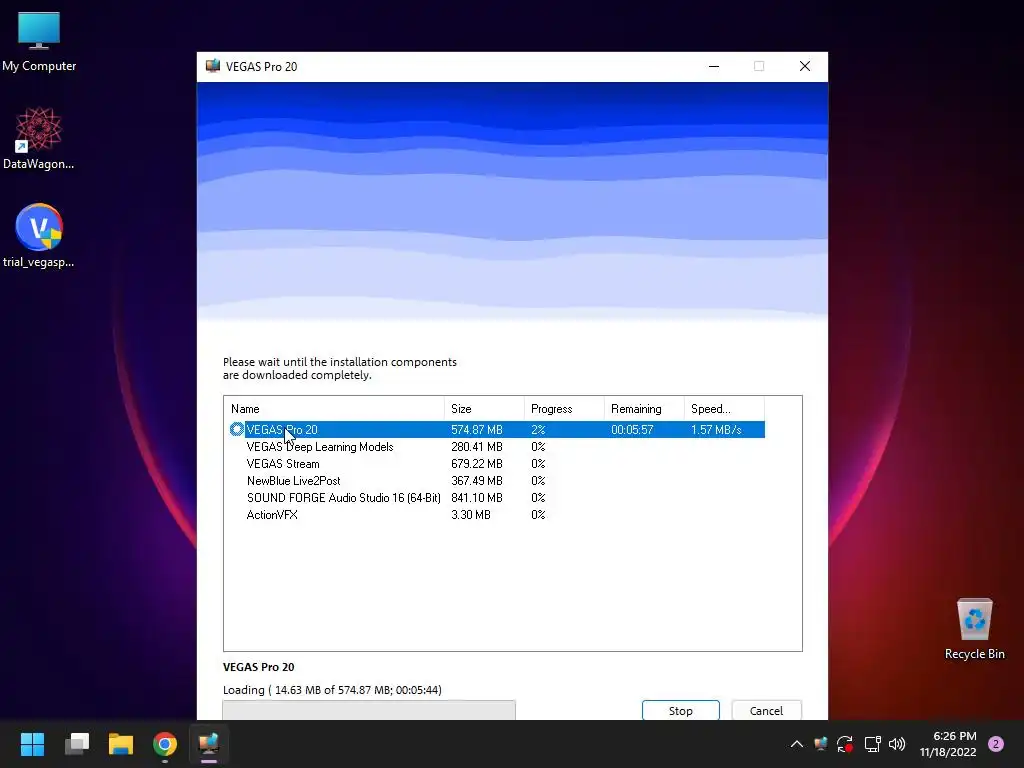The image size is (1024, 768).
Task: Sort the list by Name column
Action: [x=334, y=409]
